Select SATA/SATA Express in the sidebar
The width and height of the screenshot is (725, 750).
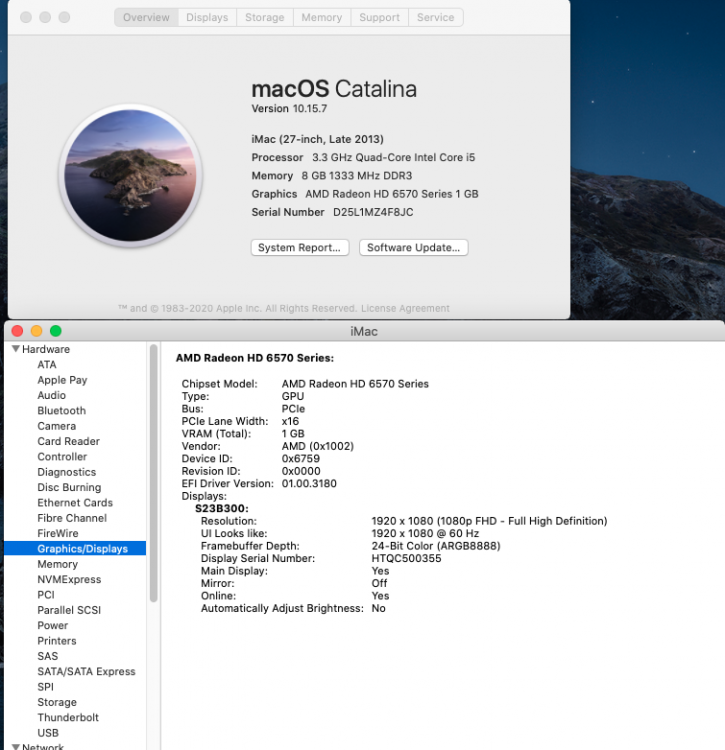(x=87, y=672)
